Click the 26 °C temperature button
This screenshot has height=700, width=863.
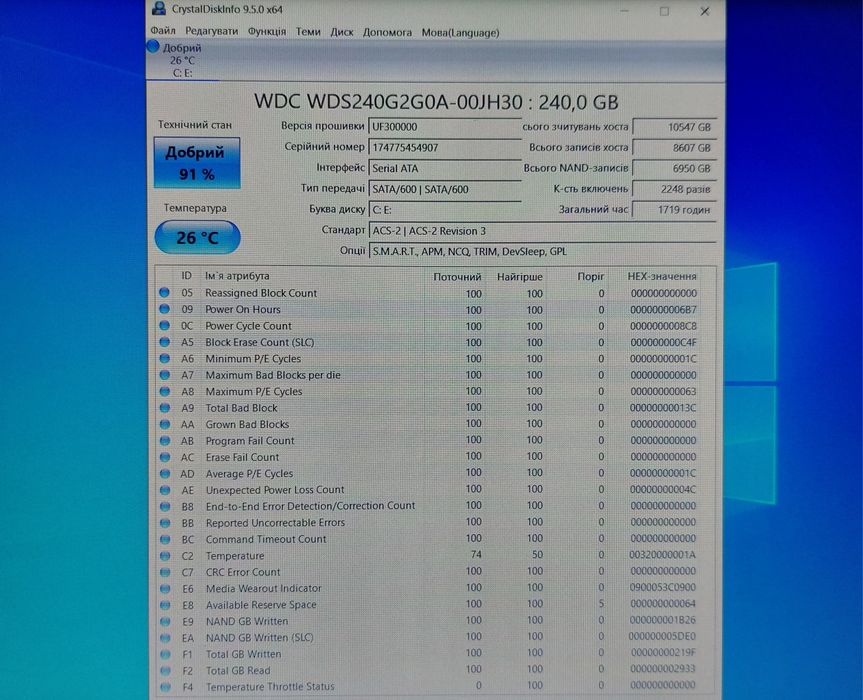pos(198,237)
